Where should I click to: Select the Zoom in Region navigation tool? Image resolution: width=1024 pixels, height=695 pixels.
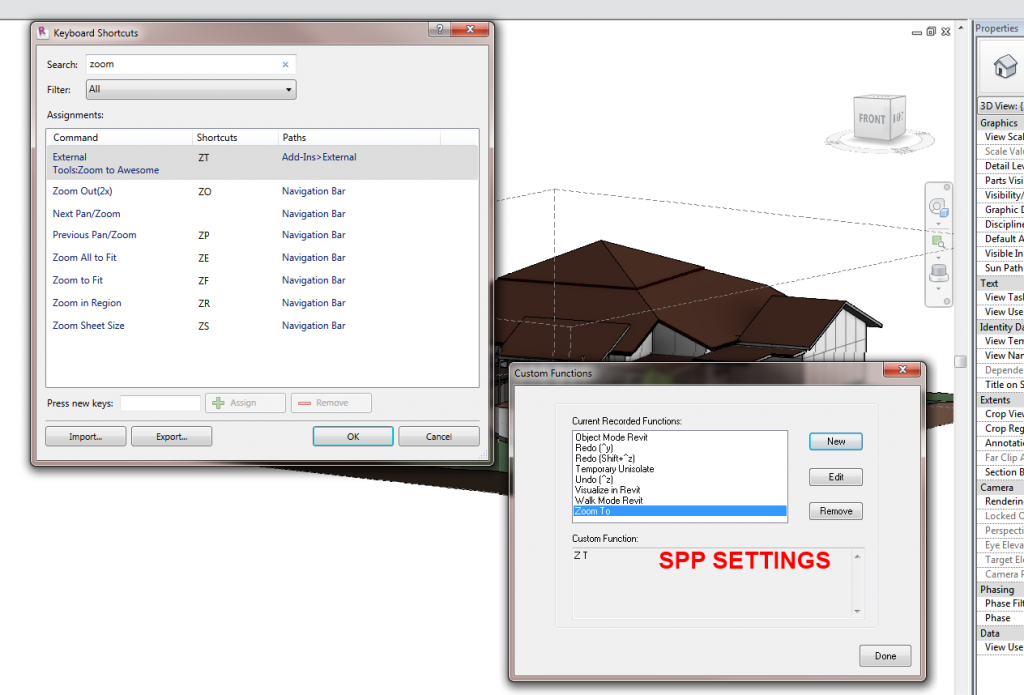pyautogui.click(x=937, y=242)
